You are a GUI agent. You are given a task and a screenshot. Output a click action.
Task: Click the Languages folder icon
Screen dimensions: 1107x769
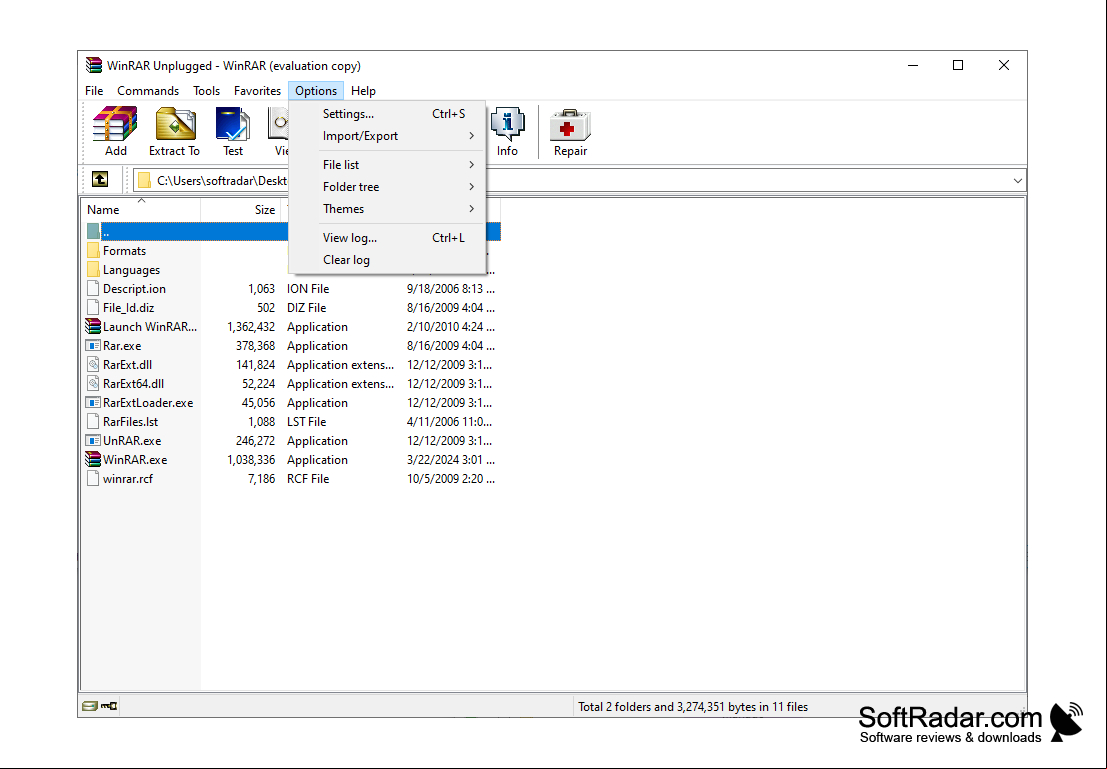click(93, 270)
